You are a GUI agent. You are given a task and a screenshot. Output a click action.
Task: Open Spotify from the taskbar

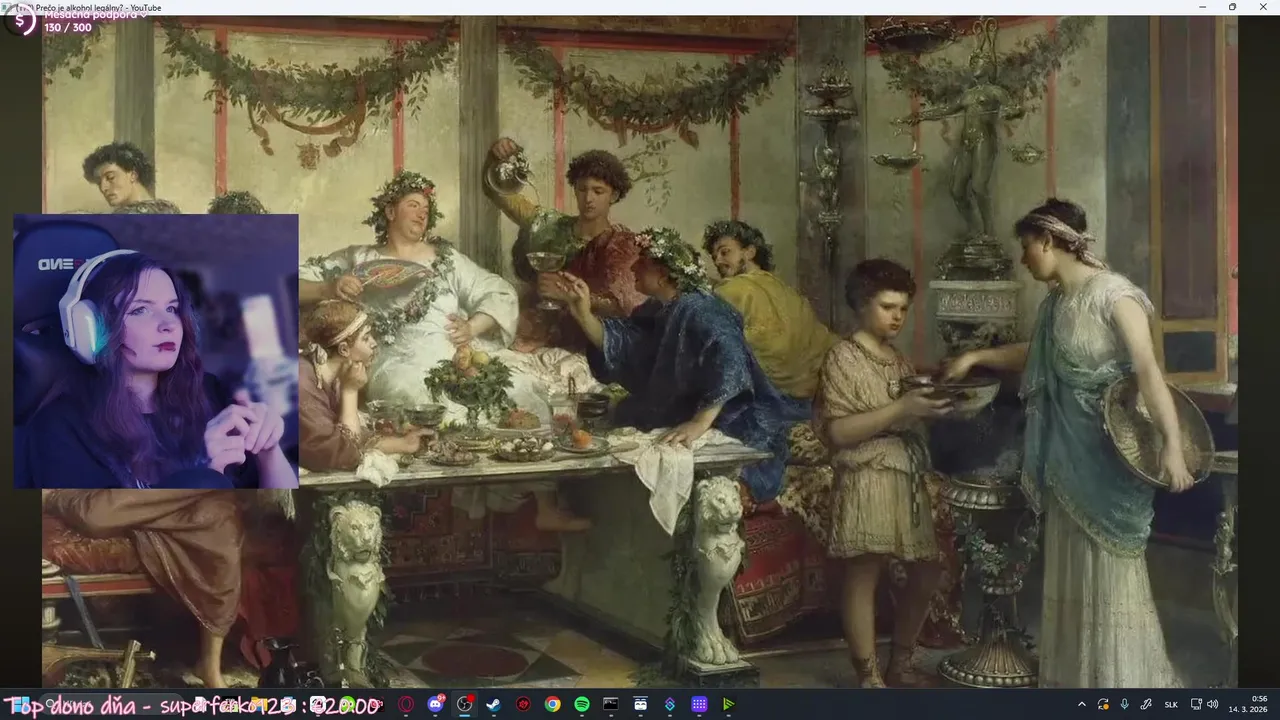(x=581, y=704)
